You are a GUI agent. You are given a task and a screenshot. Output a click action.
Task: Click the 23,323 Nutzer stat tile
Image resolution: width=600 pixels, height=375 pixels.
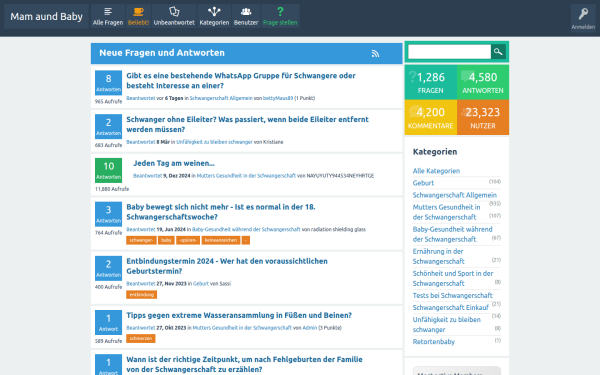click(483, 117)
